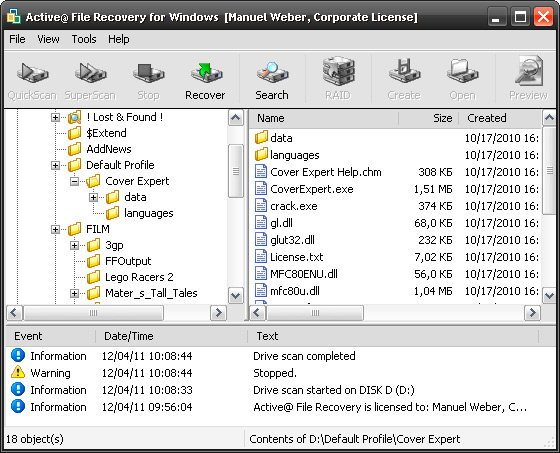Select the data folder icon in file list

point(261,137)
